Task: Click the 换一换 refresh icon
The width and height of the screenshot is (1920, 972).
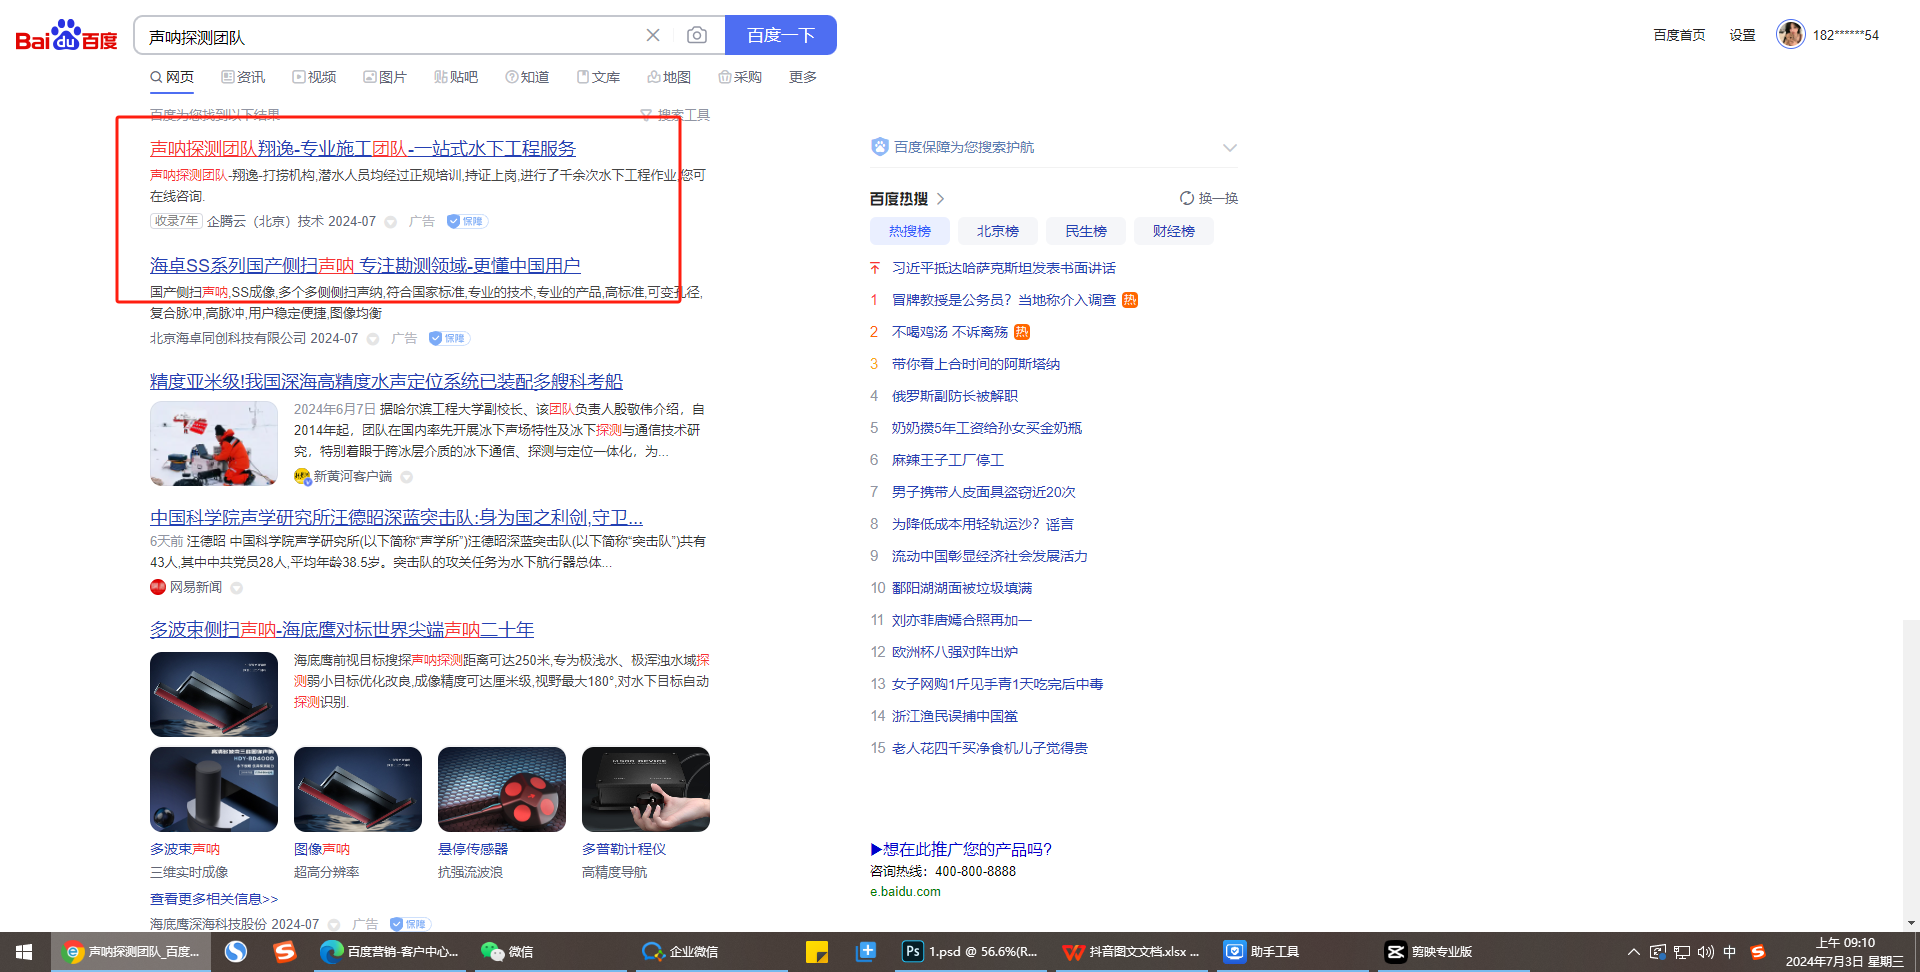Action: (1187, 198)
